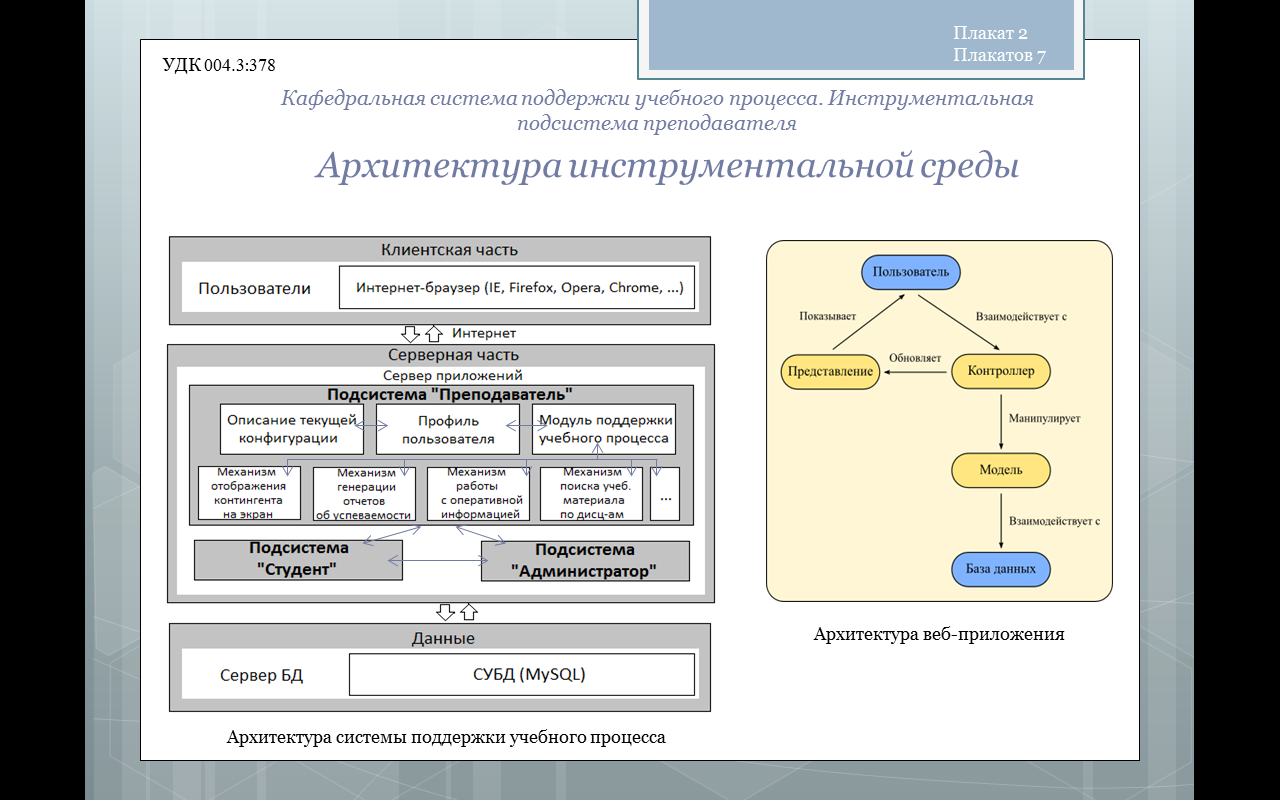Click the 'База данных' blue node
This screenshot has height=800, width=1280.
(1001, 570)
